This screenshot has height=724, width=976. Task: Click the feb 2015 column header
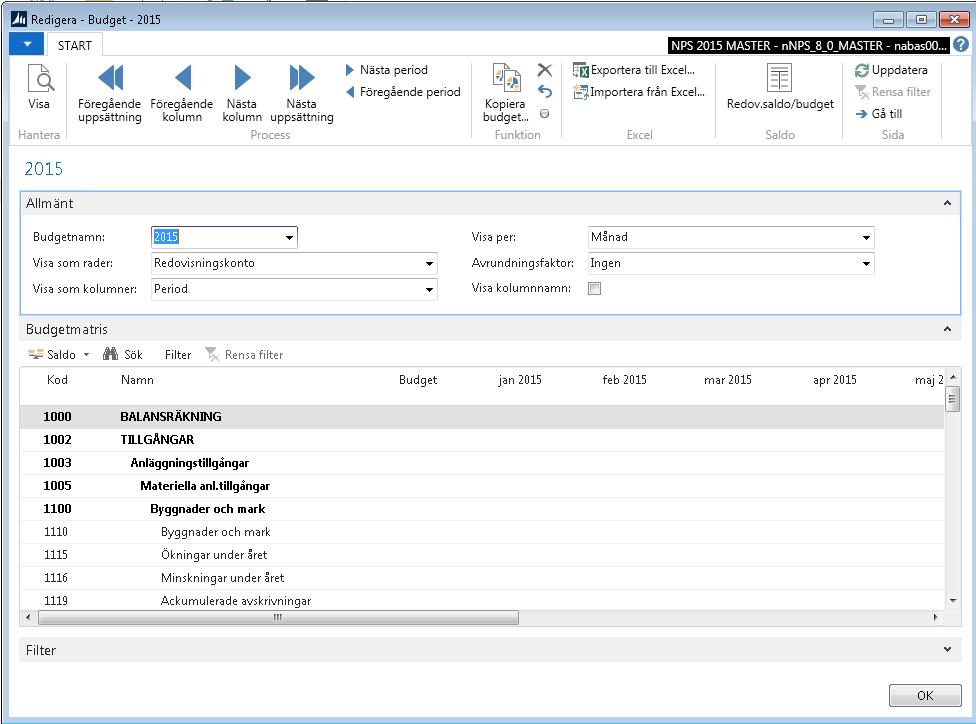pos(624,380)
